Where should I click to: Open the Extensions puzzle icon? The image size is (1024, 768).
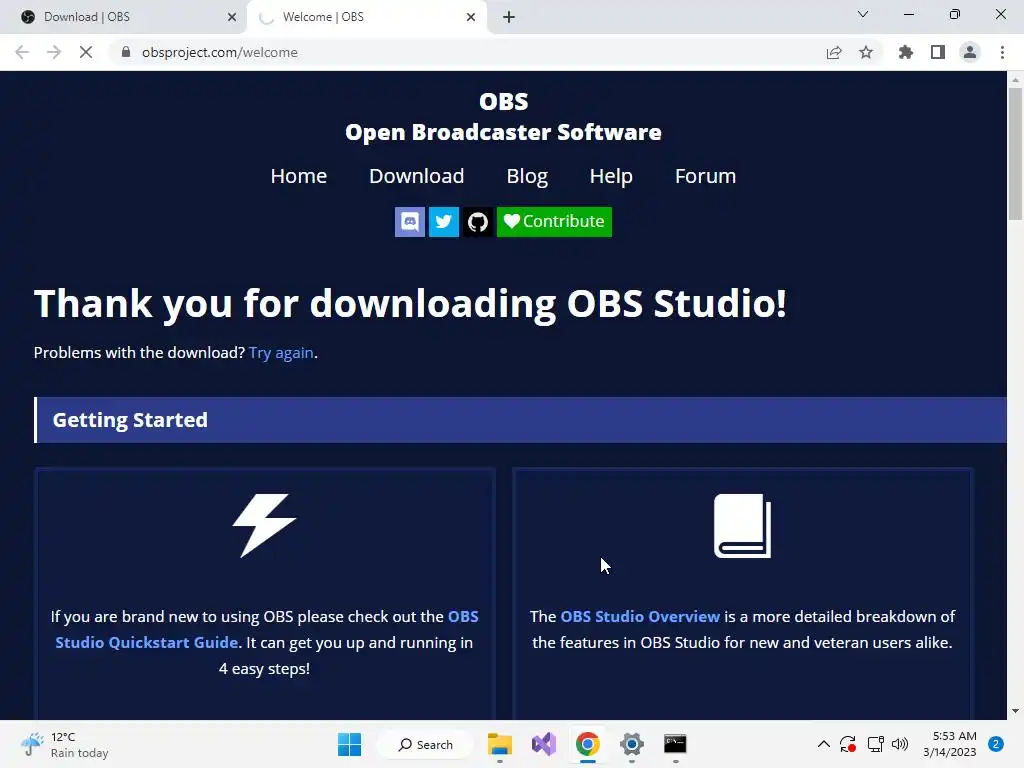(x=906, y=52)
